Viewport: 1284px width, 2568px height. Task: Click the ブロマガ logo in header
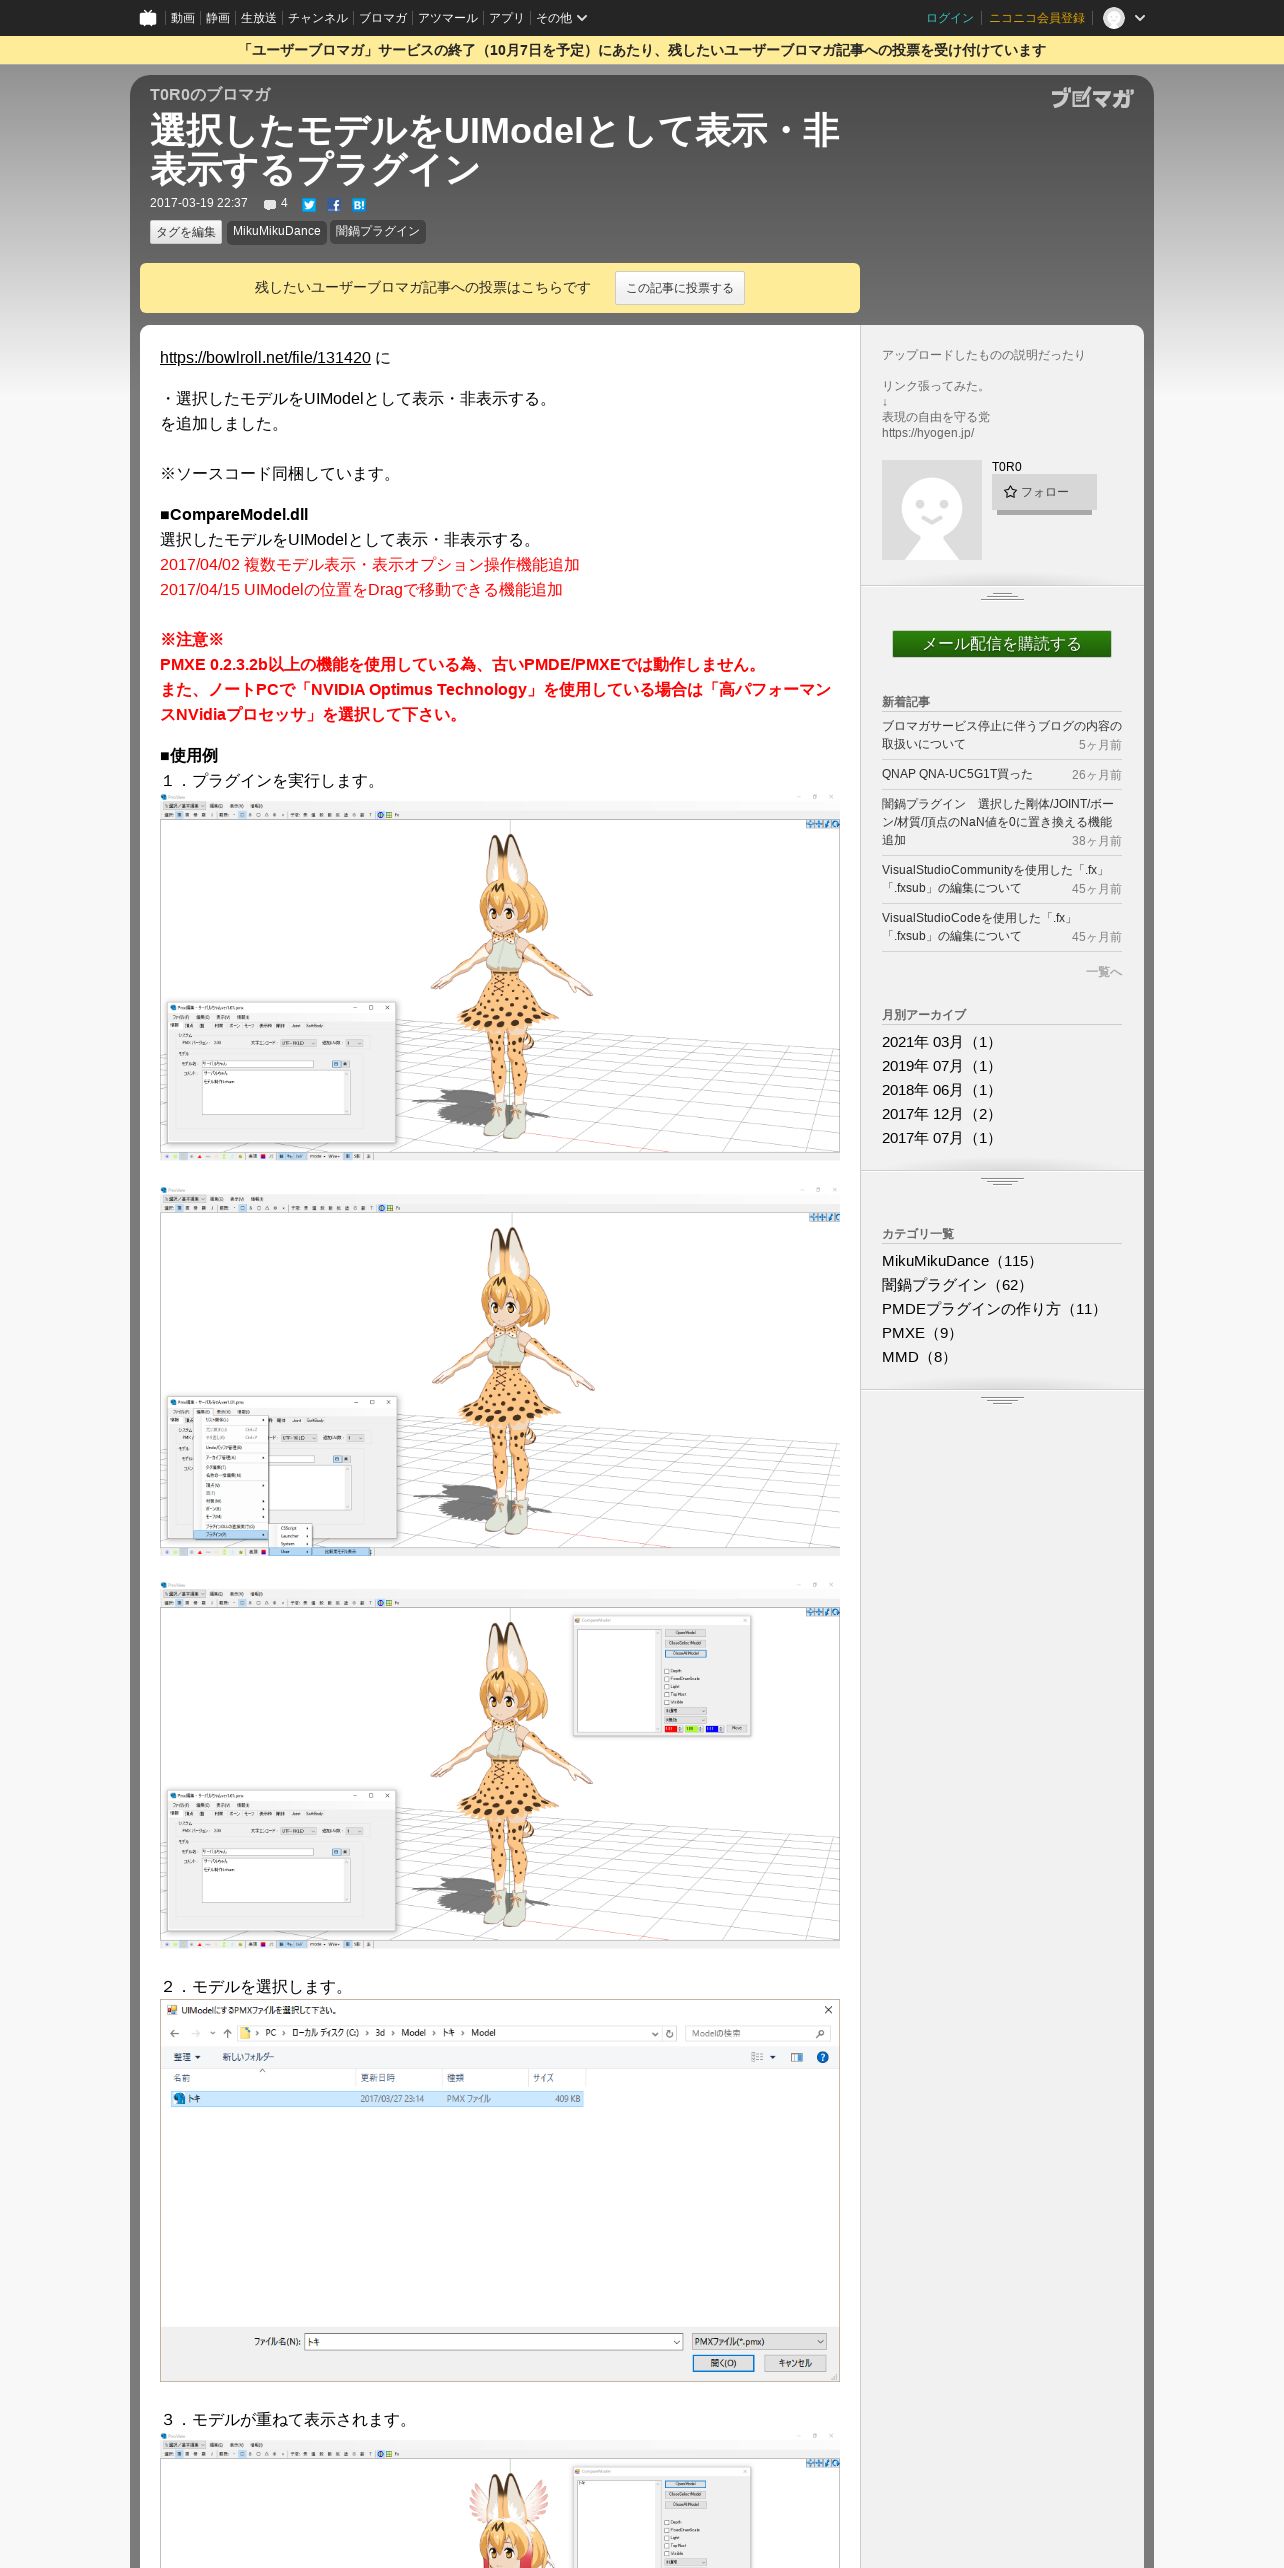pos(1092,97)
